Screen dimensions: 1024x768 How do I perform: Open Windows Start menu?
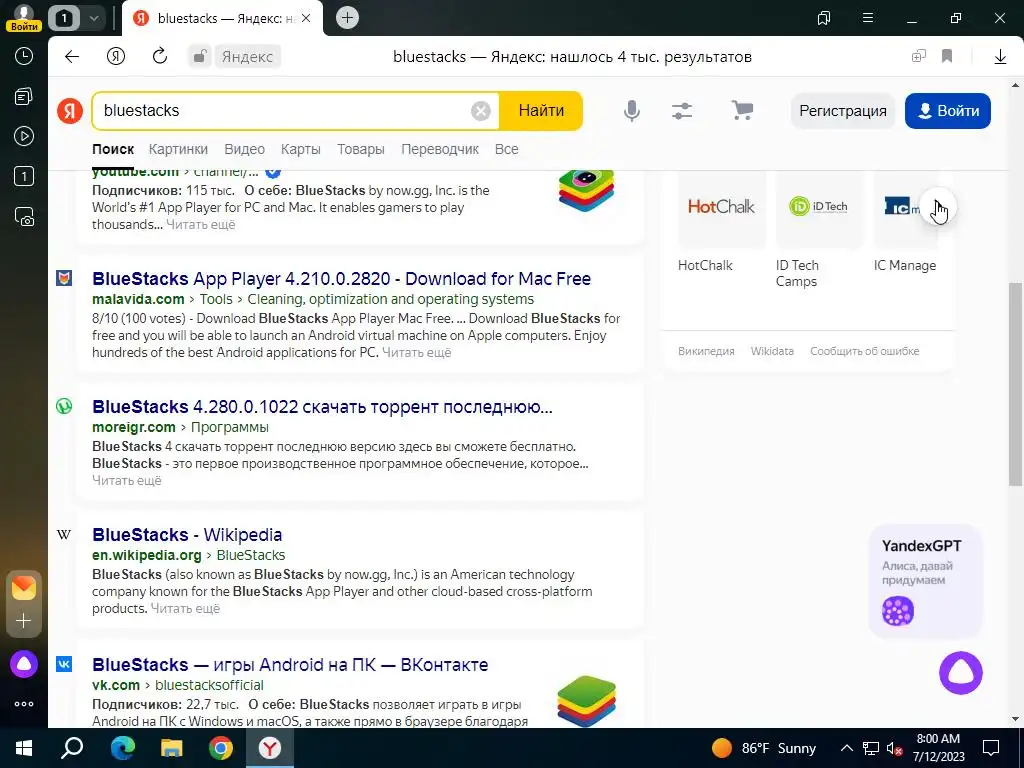coord(24,748)
